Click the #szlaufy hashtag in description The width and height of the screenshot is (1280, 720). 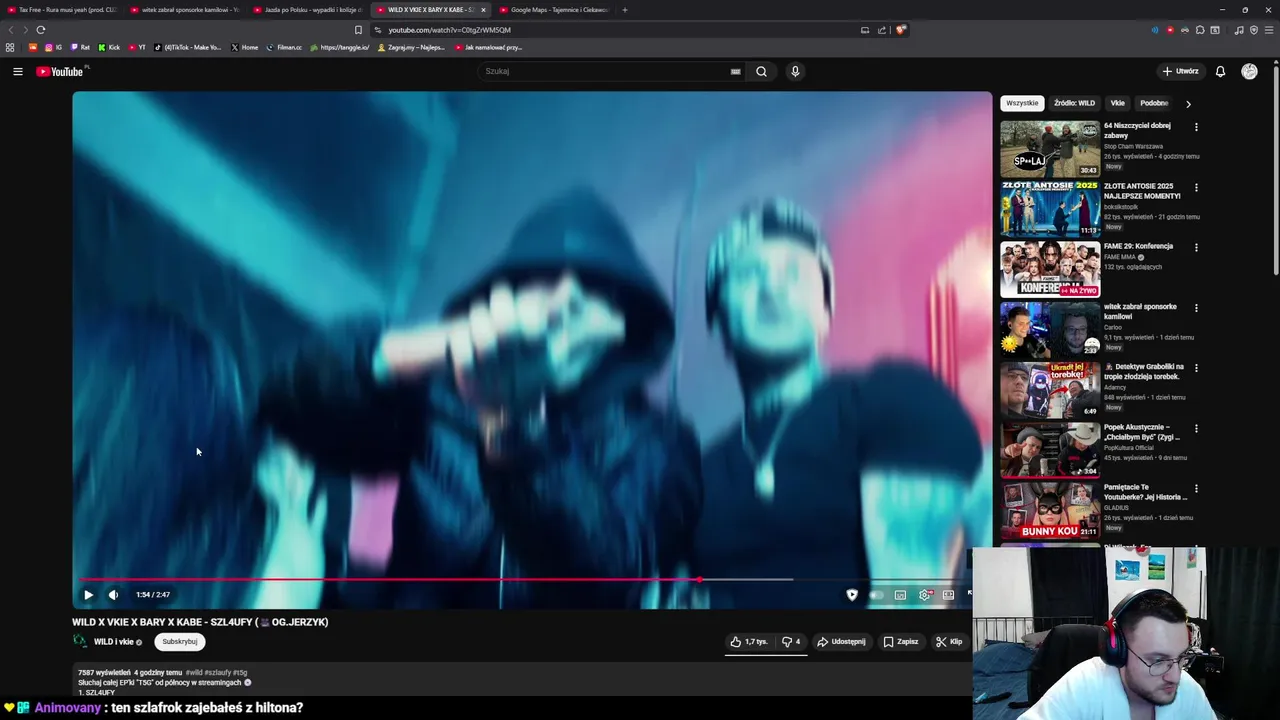[x=218, y=673]
